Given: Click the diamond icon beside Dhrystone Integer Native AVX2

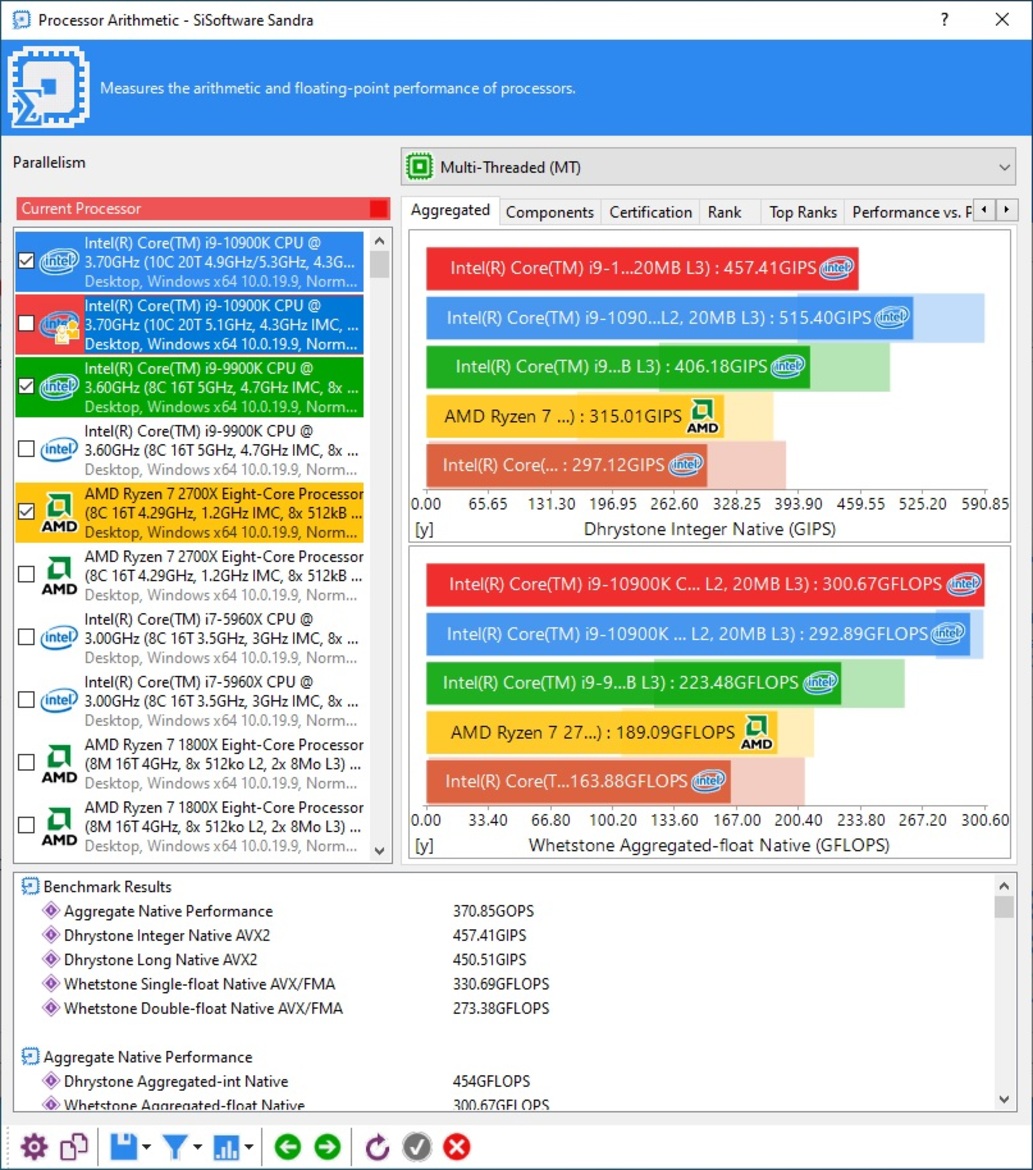Looking at the screenshot, I should coord(51,934).
